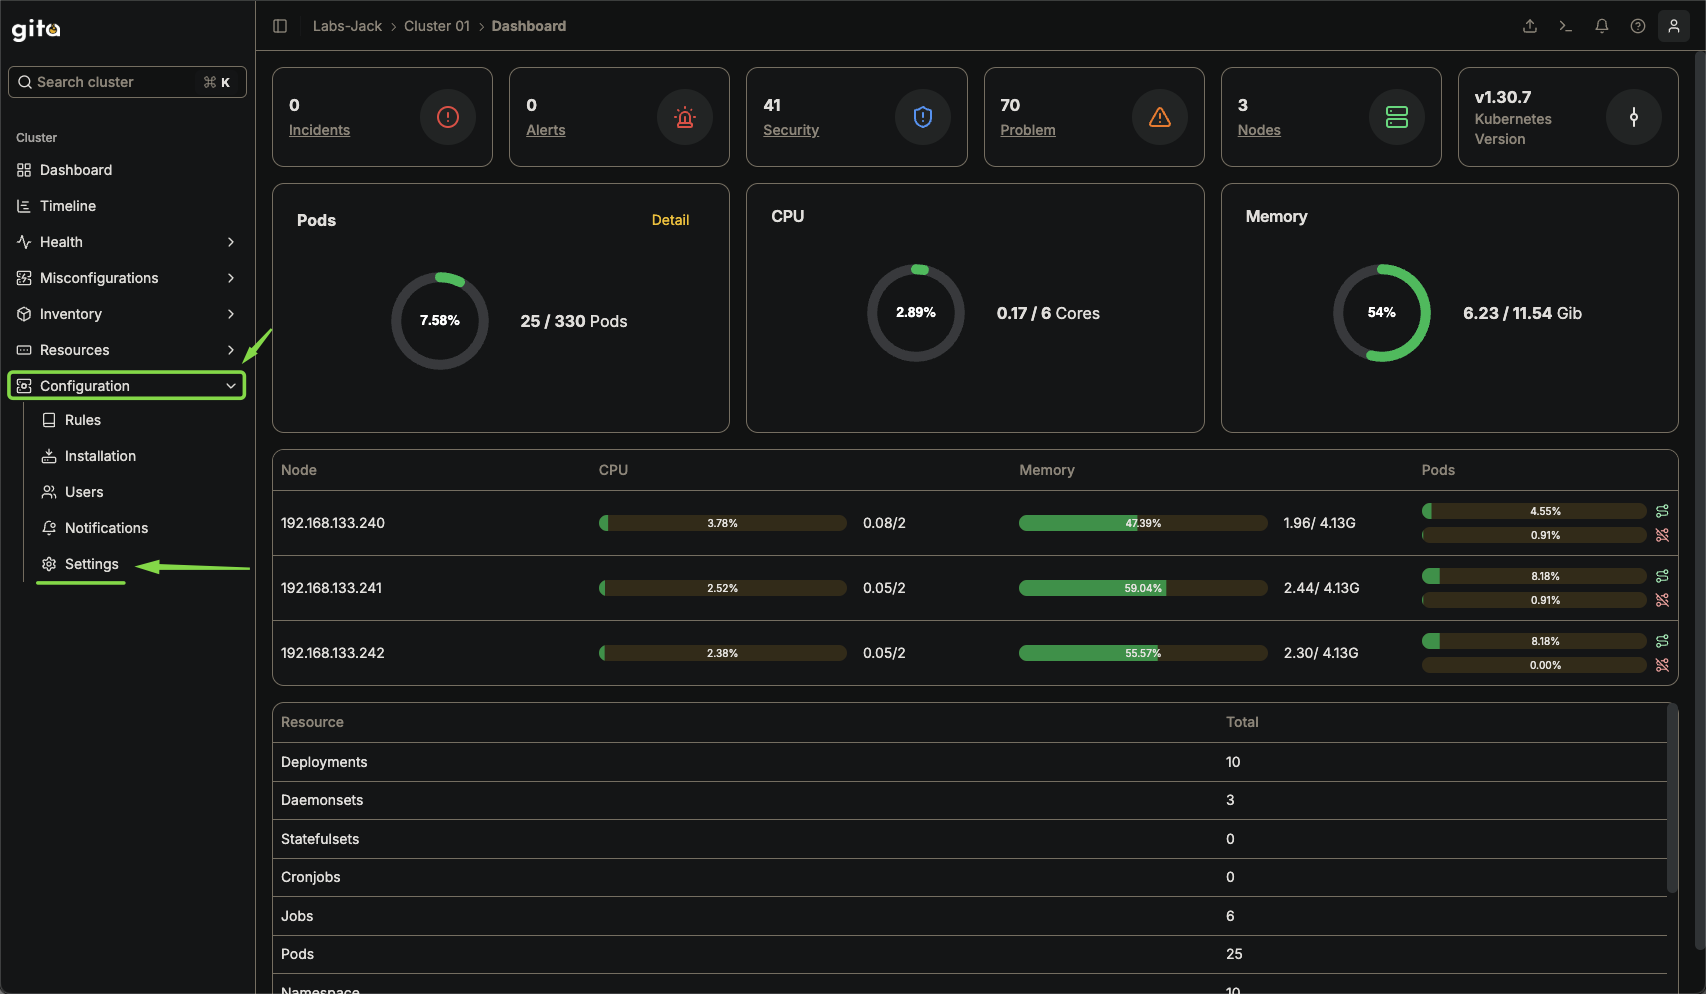Click the Alerts siren icon
Viewport: 1706px width, 994px height.
pyautogui.click(x=685, y=117)
